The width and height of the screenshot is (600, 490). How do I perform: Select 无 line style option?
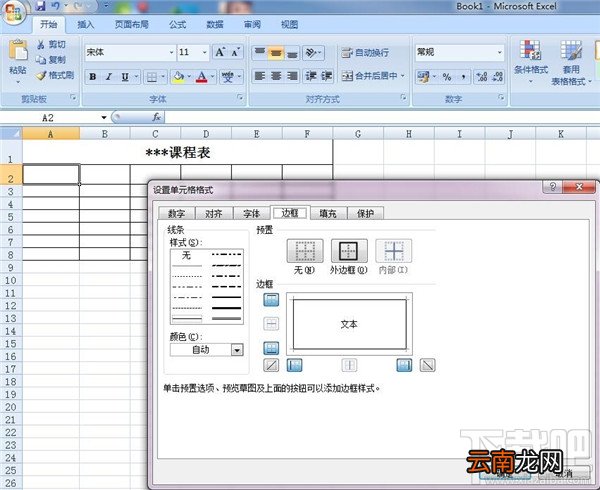186,255
